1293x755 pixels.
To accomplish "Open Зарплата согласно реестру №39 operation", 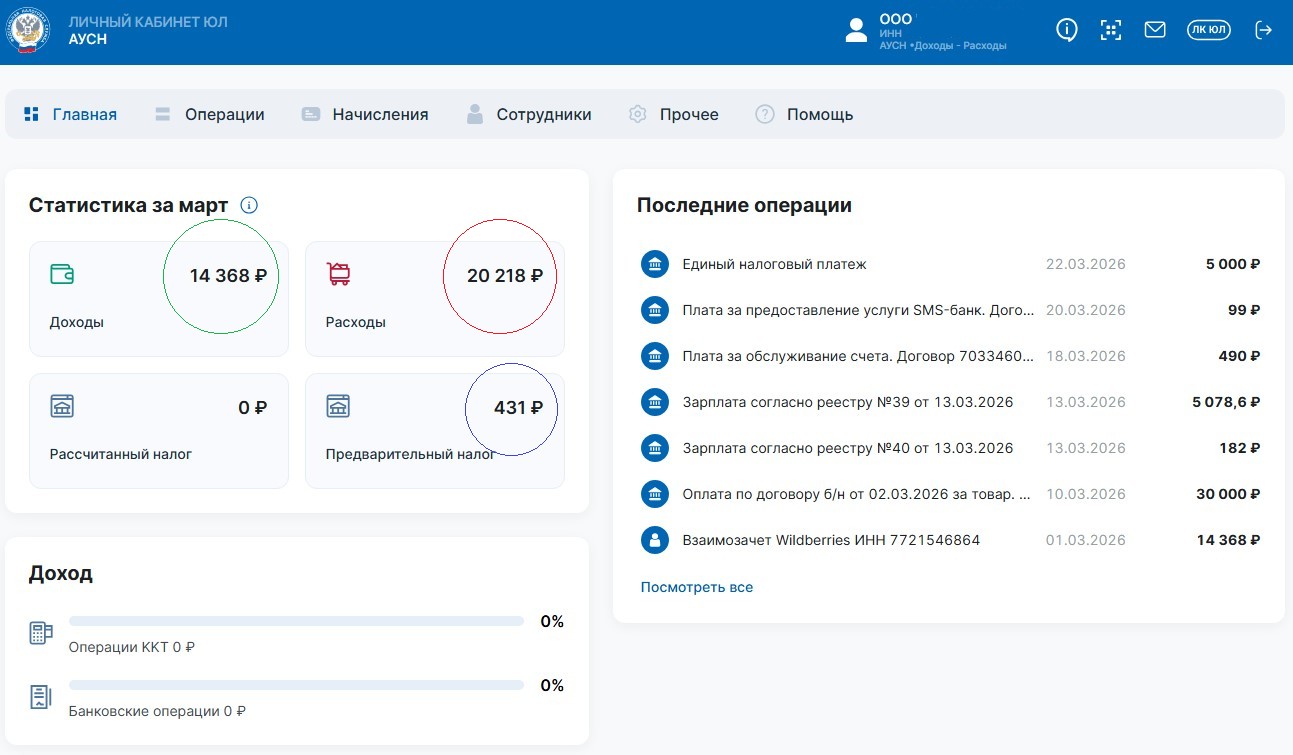I will (x=950, y=402).
